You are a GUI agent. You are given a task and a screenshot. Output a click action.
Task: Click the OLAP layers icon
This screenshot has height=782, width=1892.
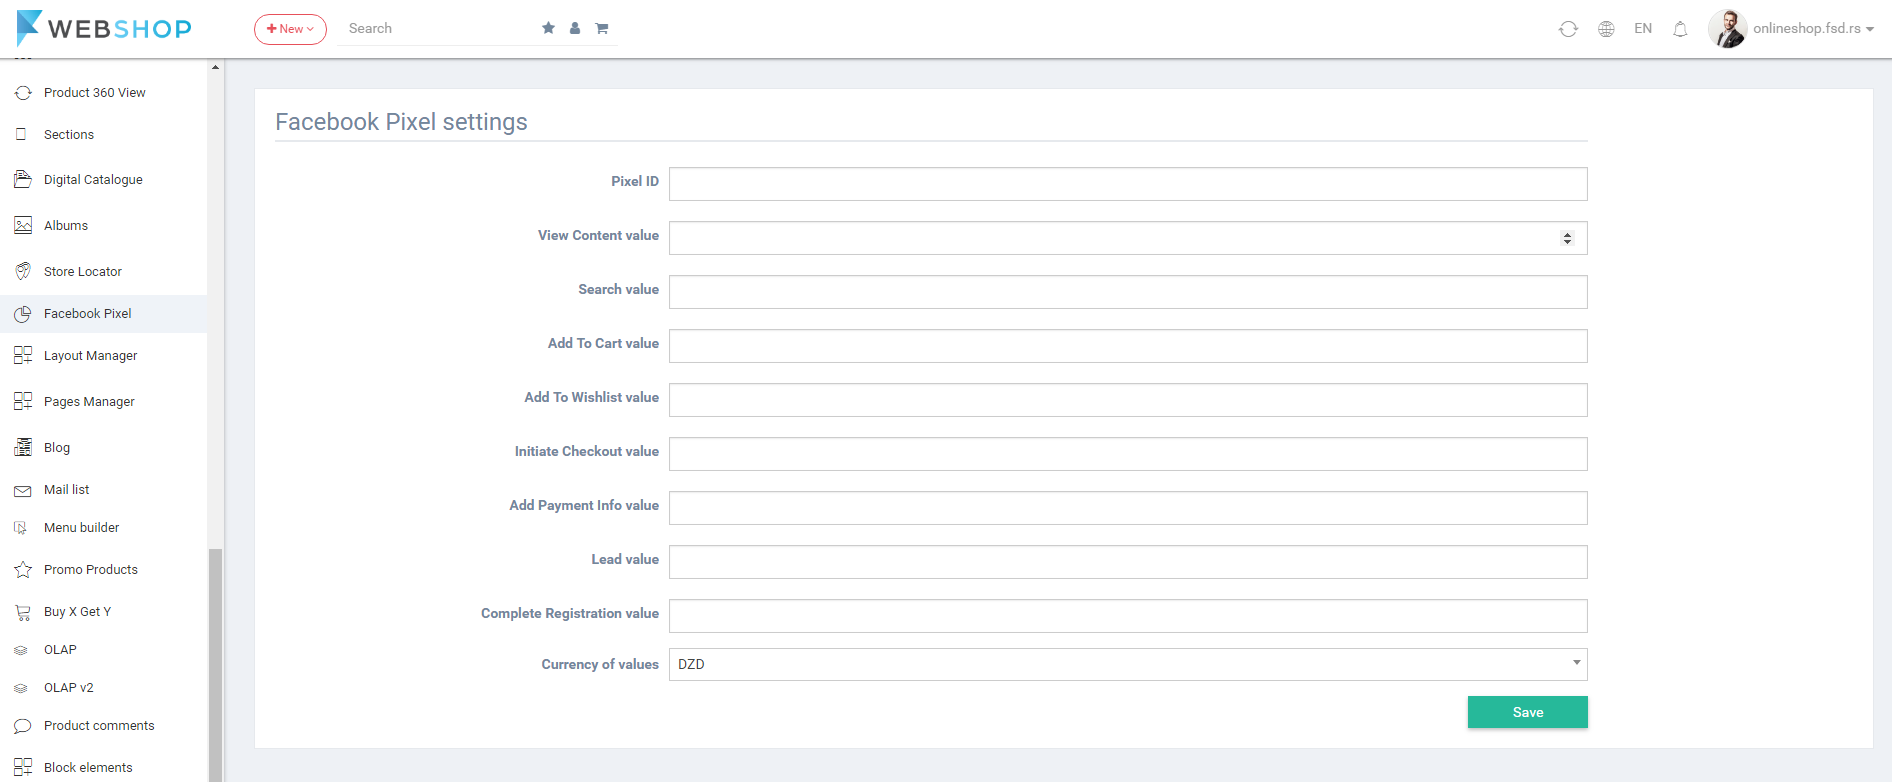(x=21, y=650)
